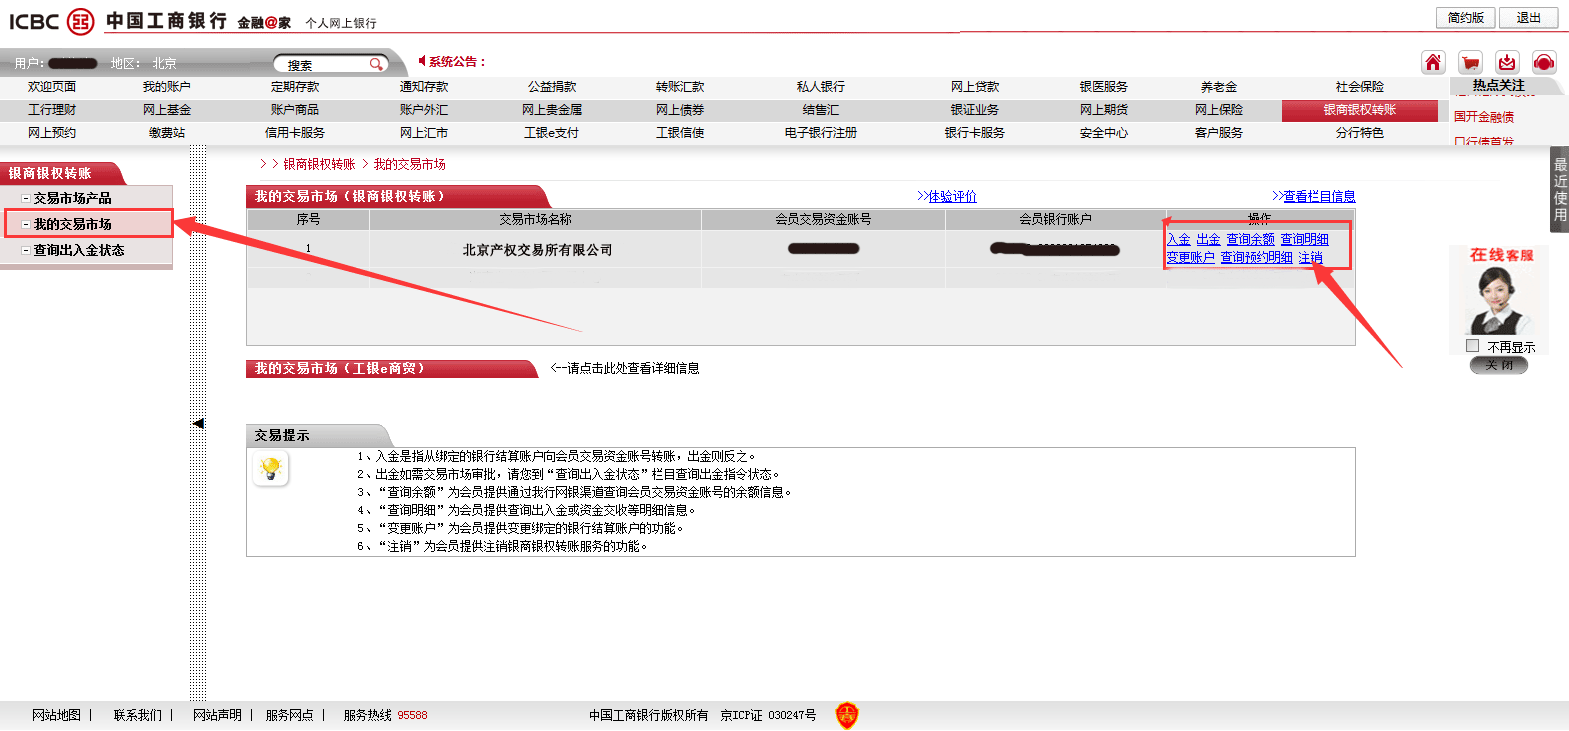Screen dimensions: 1569x731
Task: Open the 缴费站 menu
Action: (166, 133)
